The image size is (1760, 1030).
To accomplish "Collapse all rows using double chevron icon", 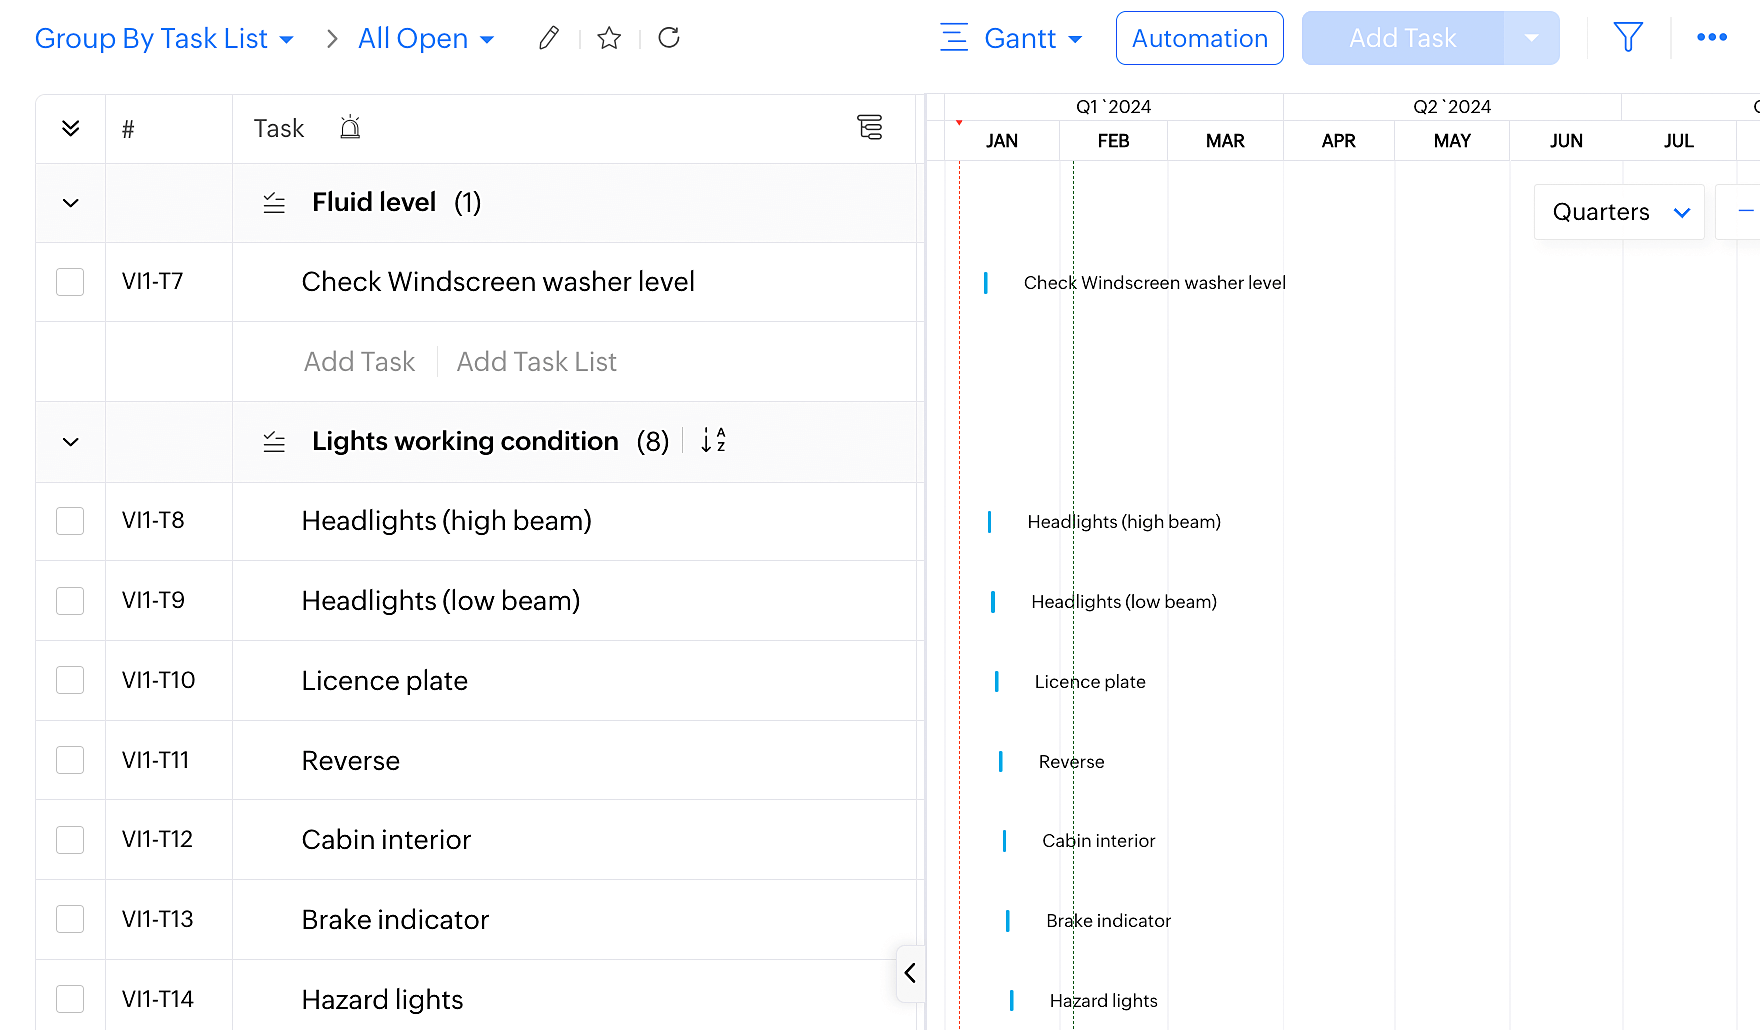I will click(70, 128).
